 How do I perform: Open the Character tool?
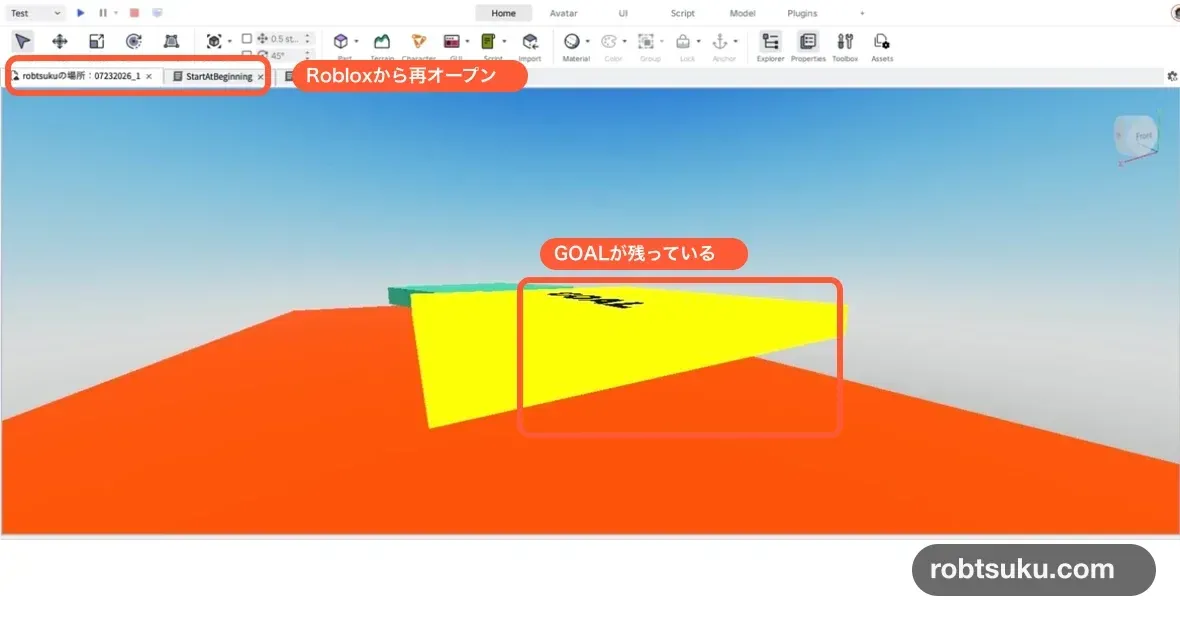(x=418, y=41)
